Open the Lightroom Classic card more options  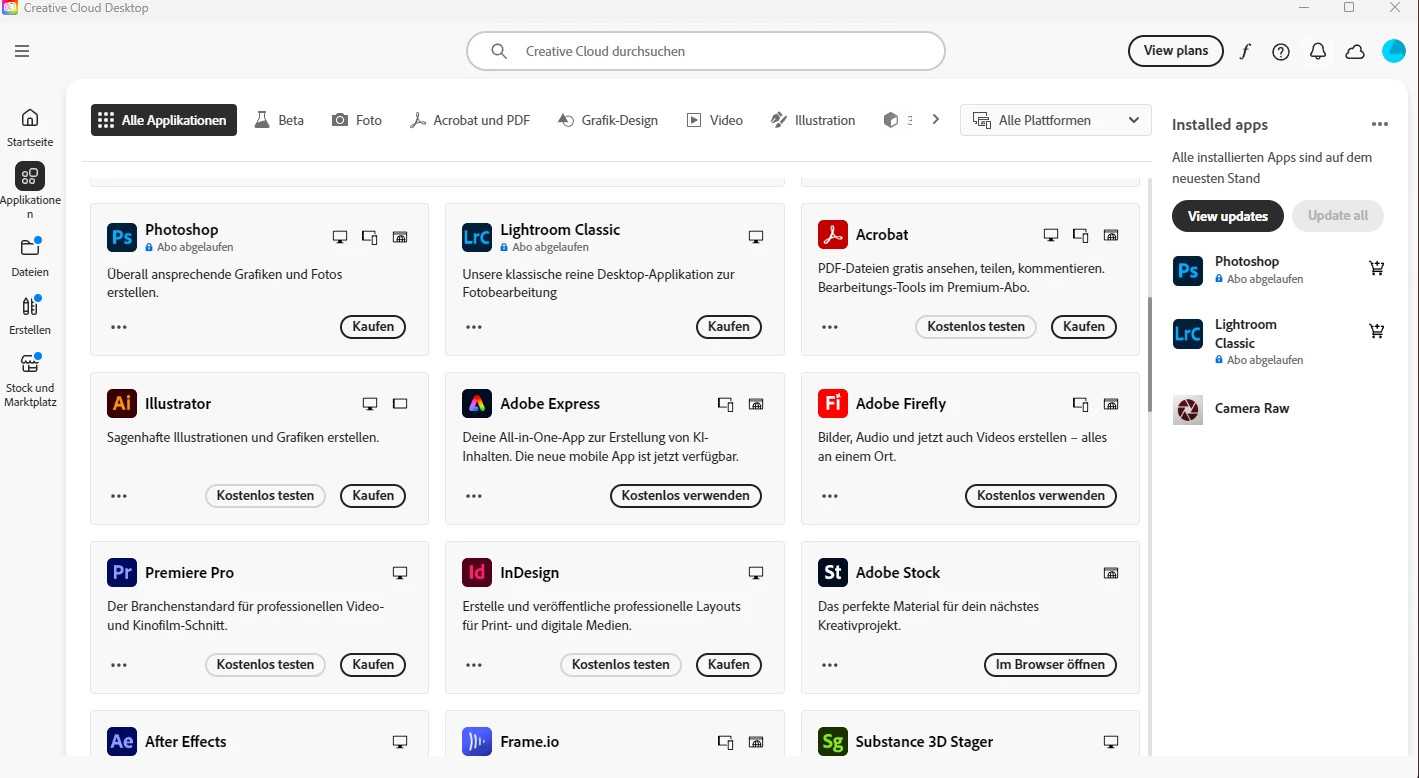474,327
